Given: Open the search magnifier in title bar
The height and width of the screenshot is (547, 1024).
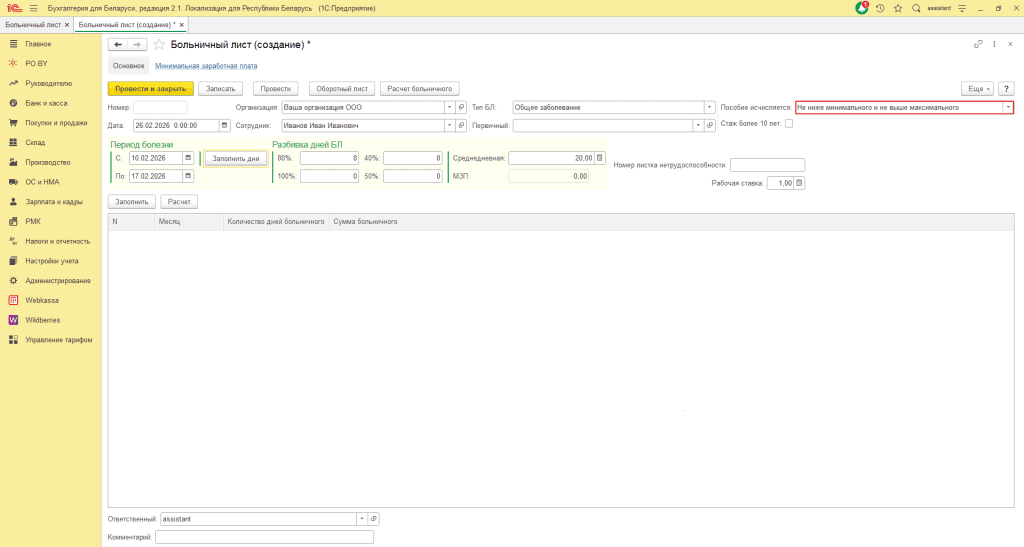Looking at the screenshot, I should coord(916,8).
